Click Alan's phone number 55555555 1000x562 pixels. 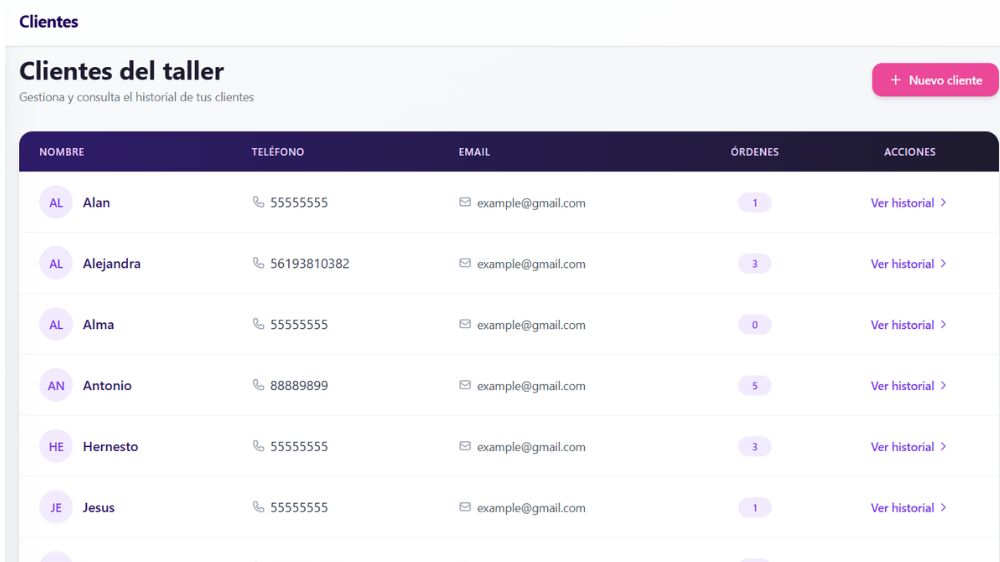(298, 203)
